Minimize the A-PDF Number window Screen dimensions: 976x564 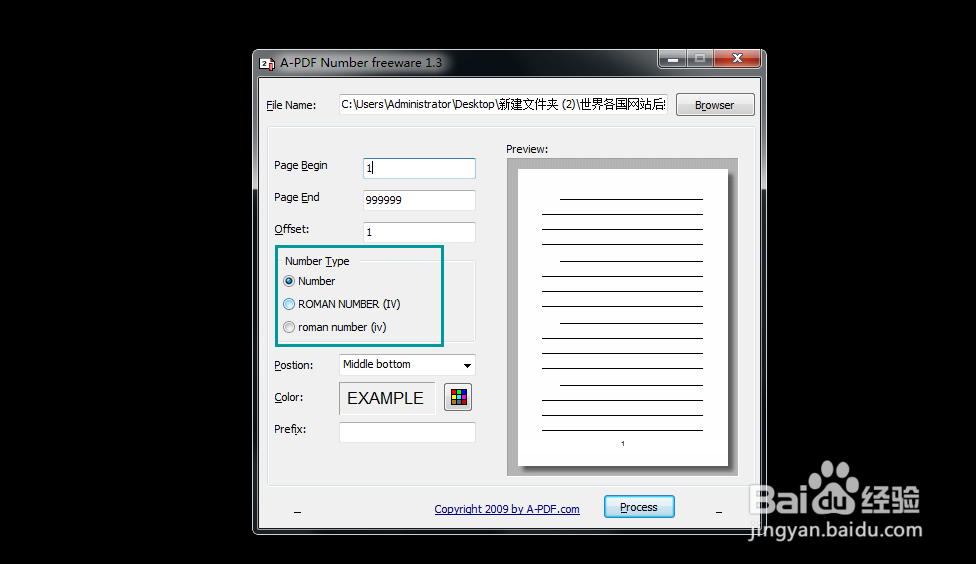tap(672, 59)
